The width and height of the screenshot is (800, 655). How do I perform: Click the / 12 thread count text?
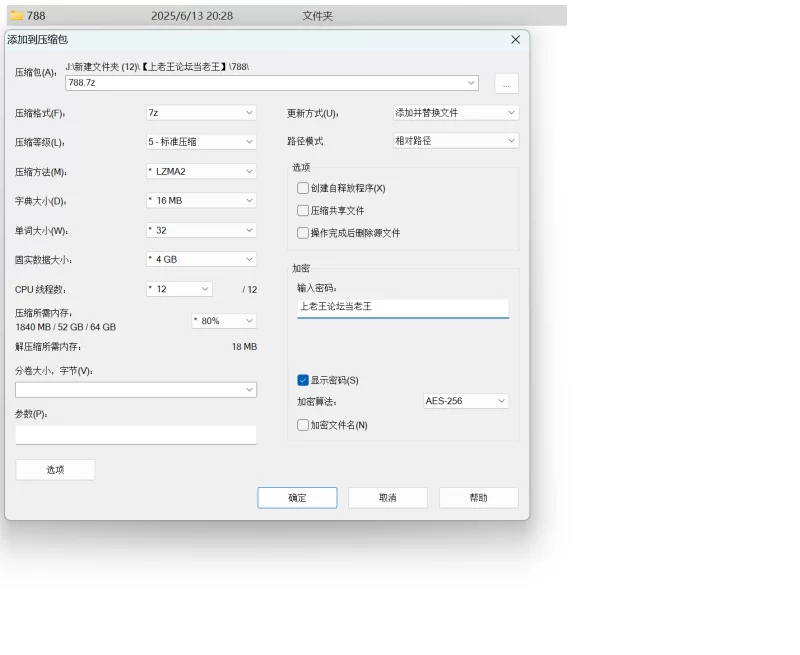(250, 290)
